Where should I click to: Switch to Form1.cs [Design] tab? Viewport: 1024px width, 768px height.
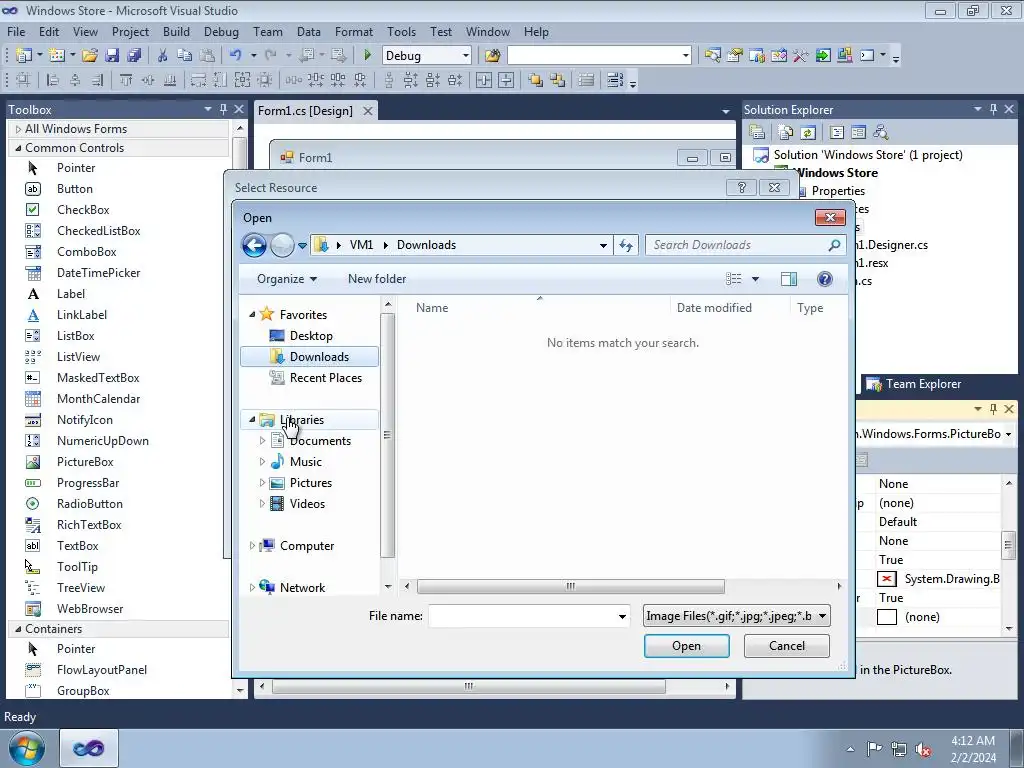coord(305,110)
